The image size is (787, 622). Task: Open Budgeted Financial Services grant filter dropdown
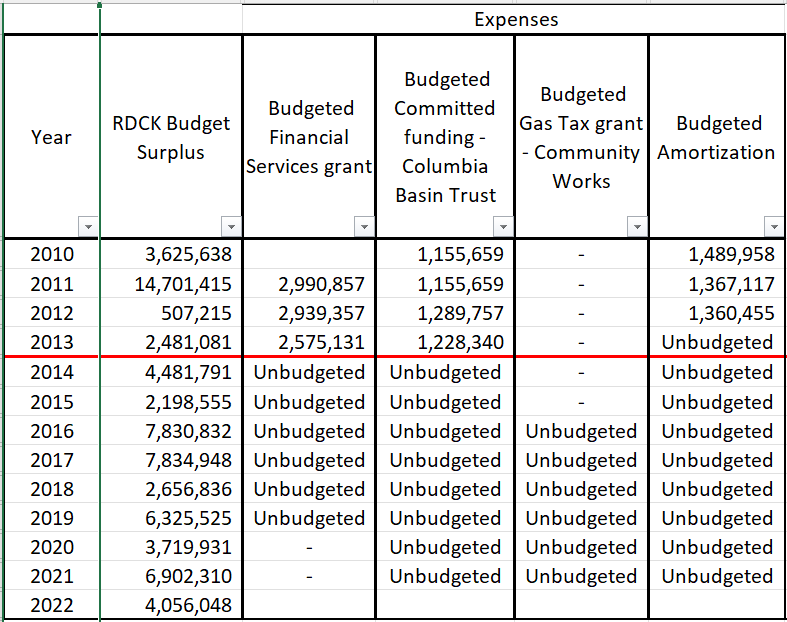(x=364, y=227)
